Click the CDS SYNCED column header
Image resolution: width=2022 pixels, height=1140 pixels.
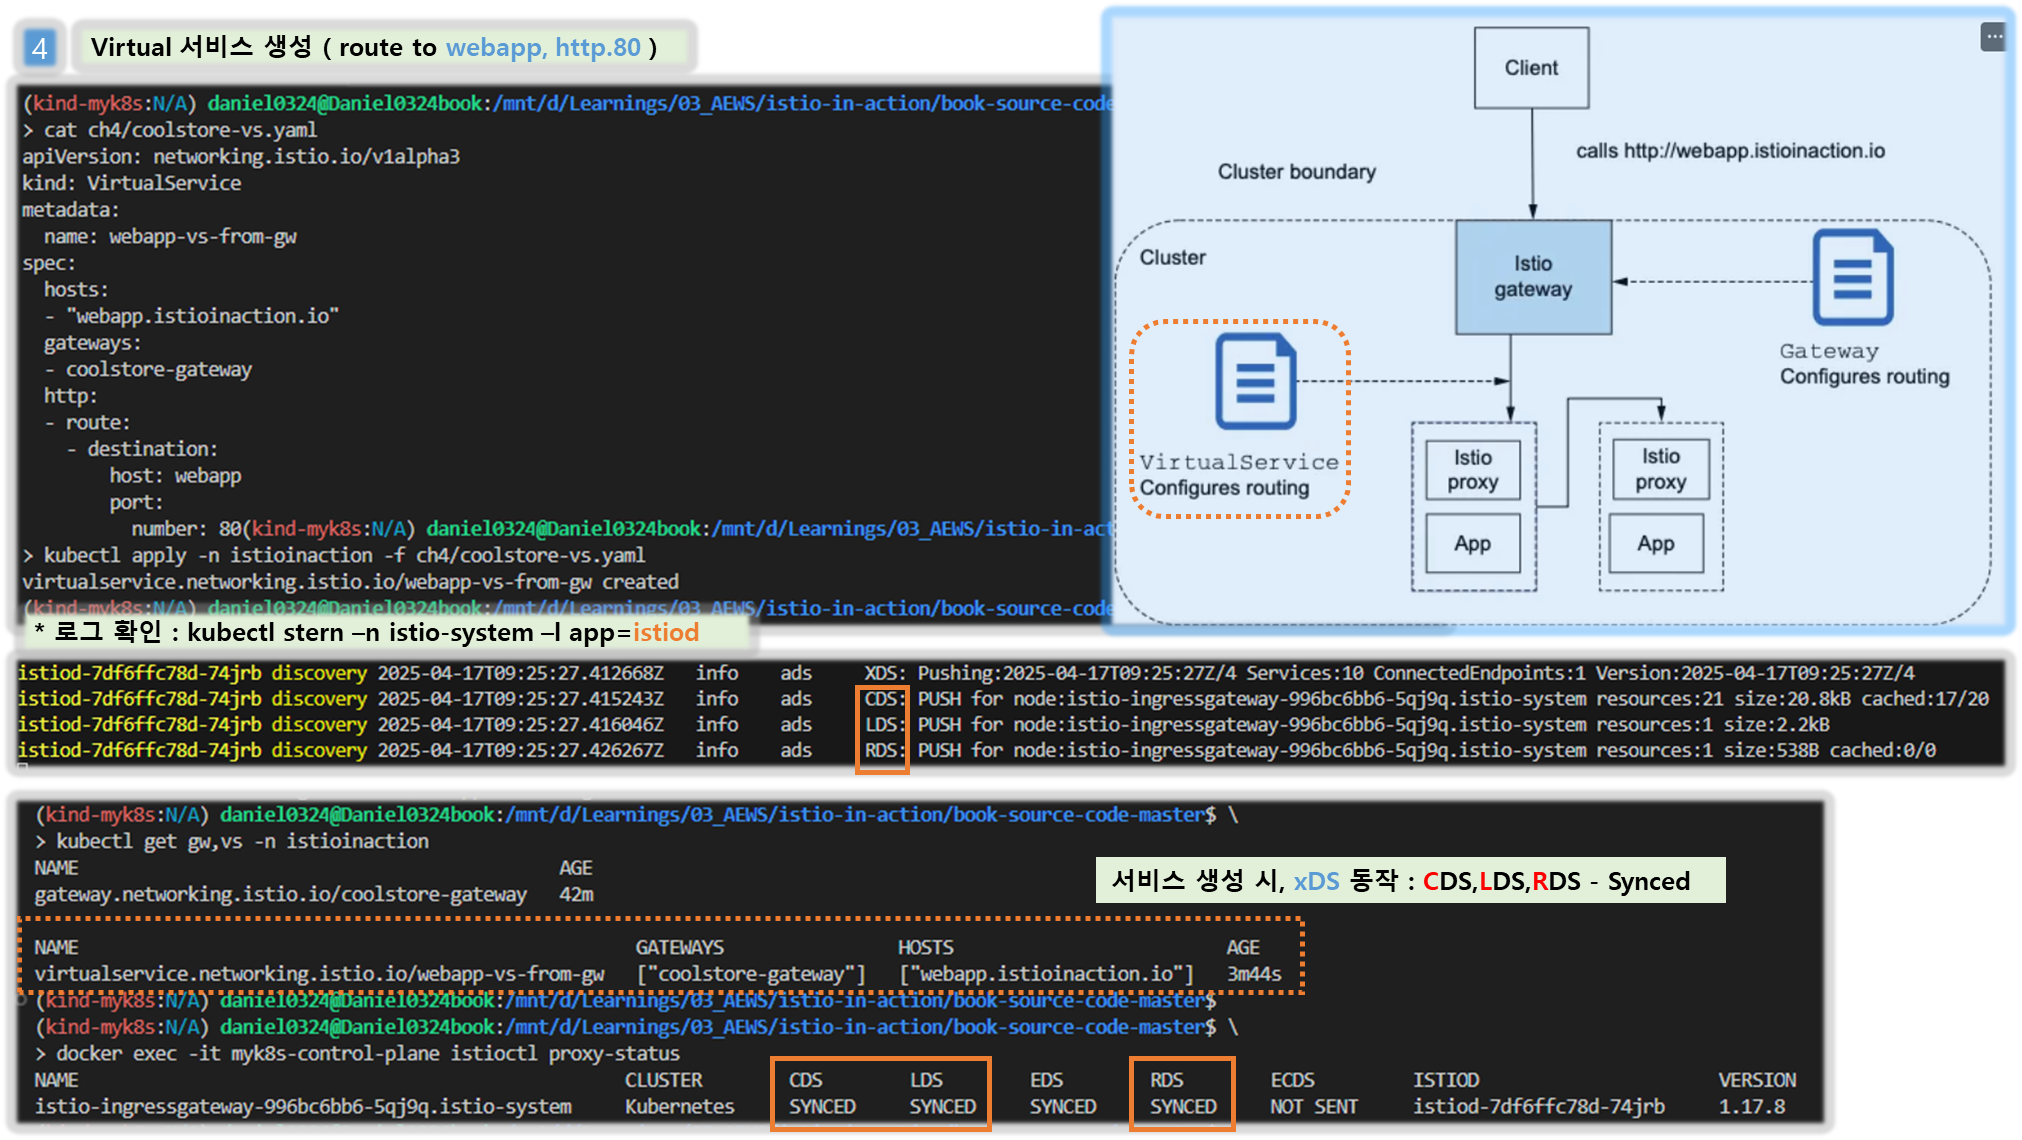click(805, 1080)
